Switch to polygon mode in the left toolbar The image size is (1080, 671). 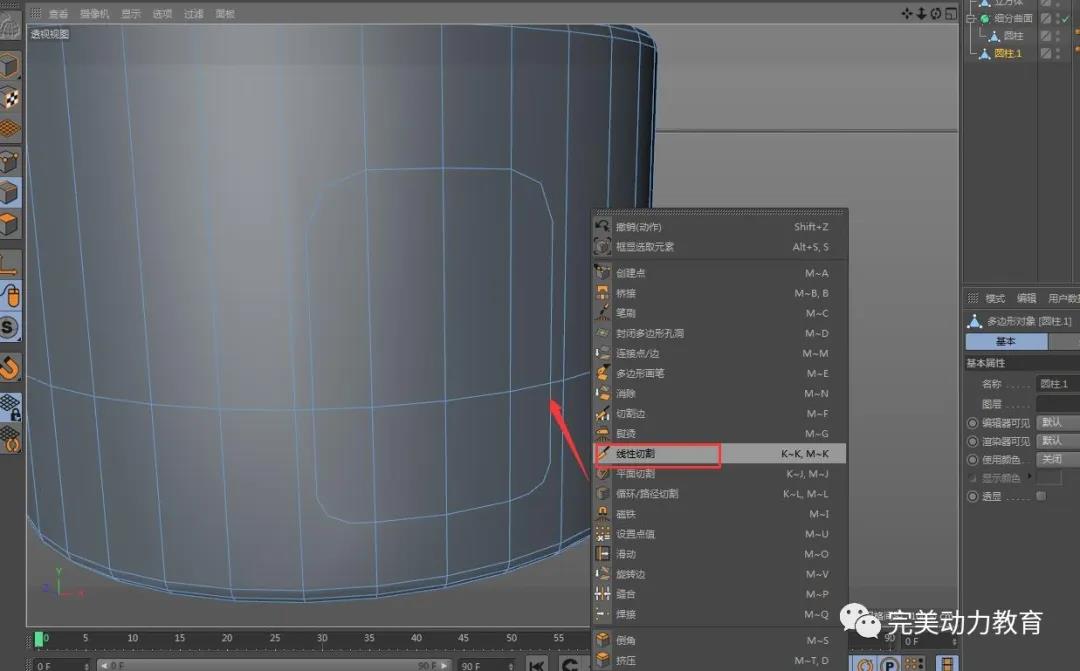tap(10, 224)
